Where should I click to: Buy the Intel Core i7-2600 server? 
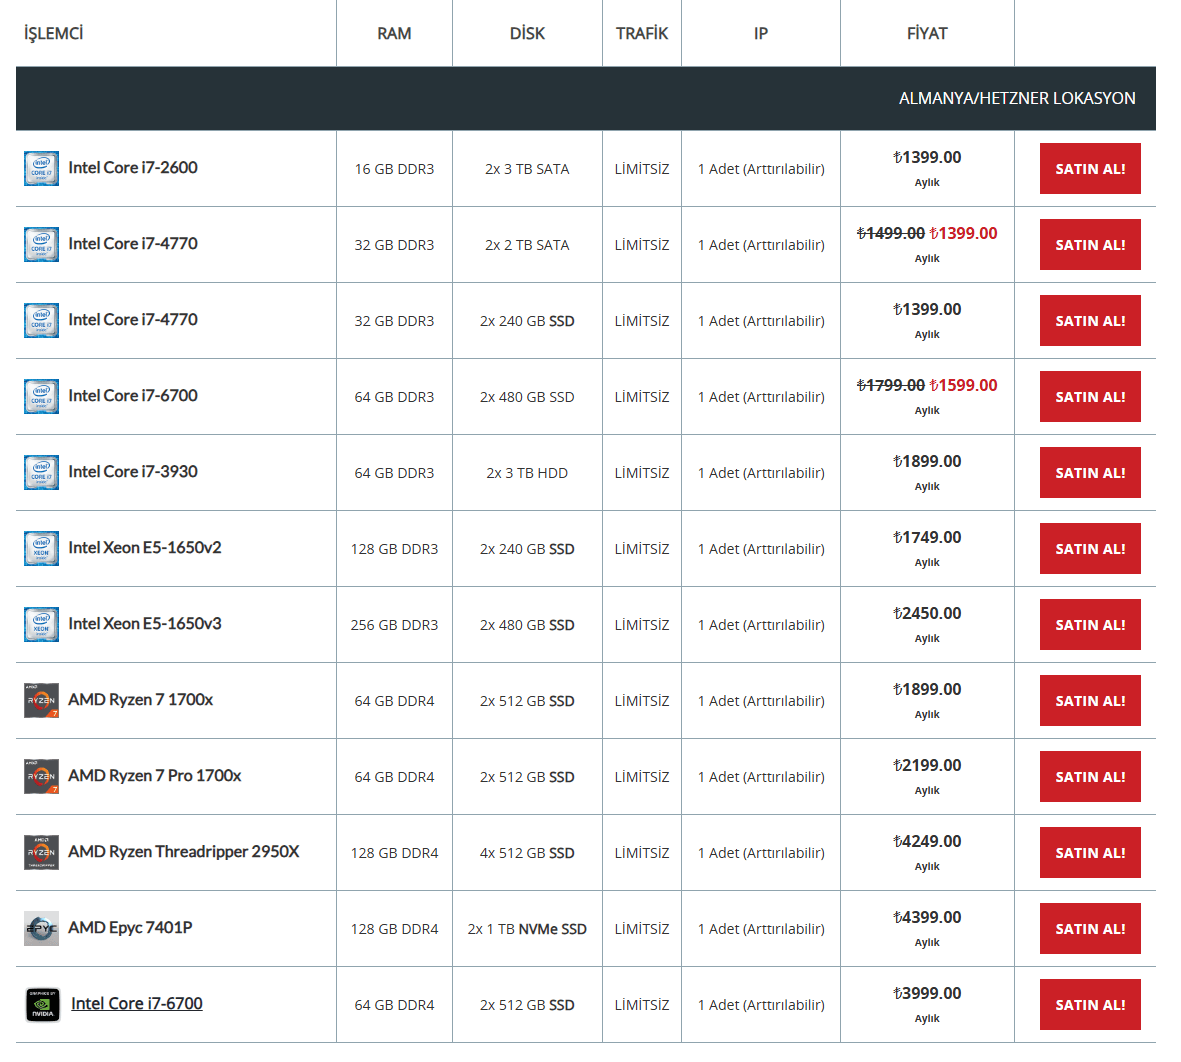(1090, 169)
